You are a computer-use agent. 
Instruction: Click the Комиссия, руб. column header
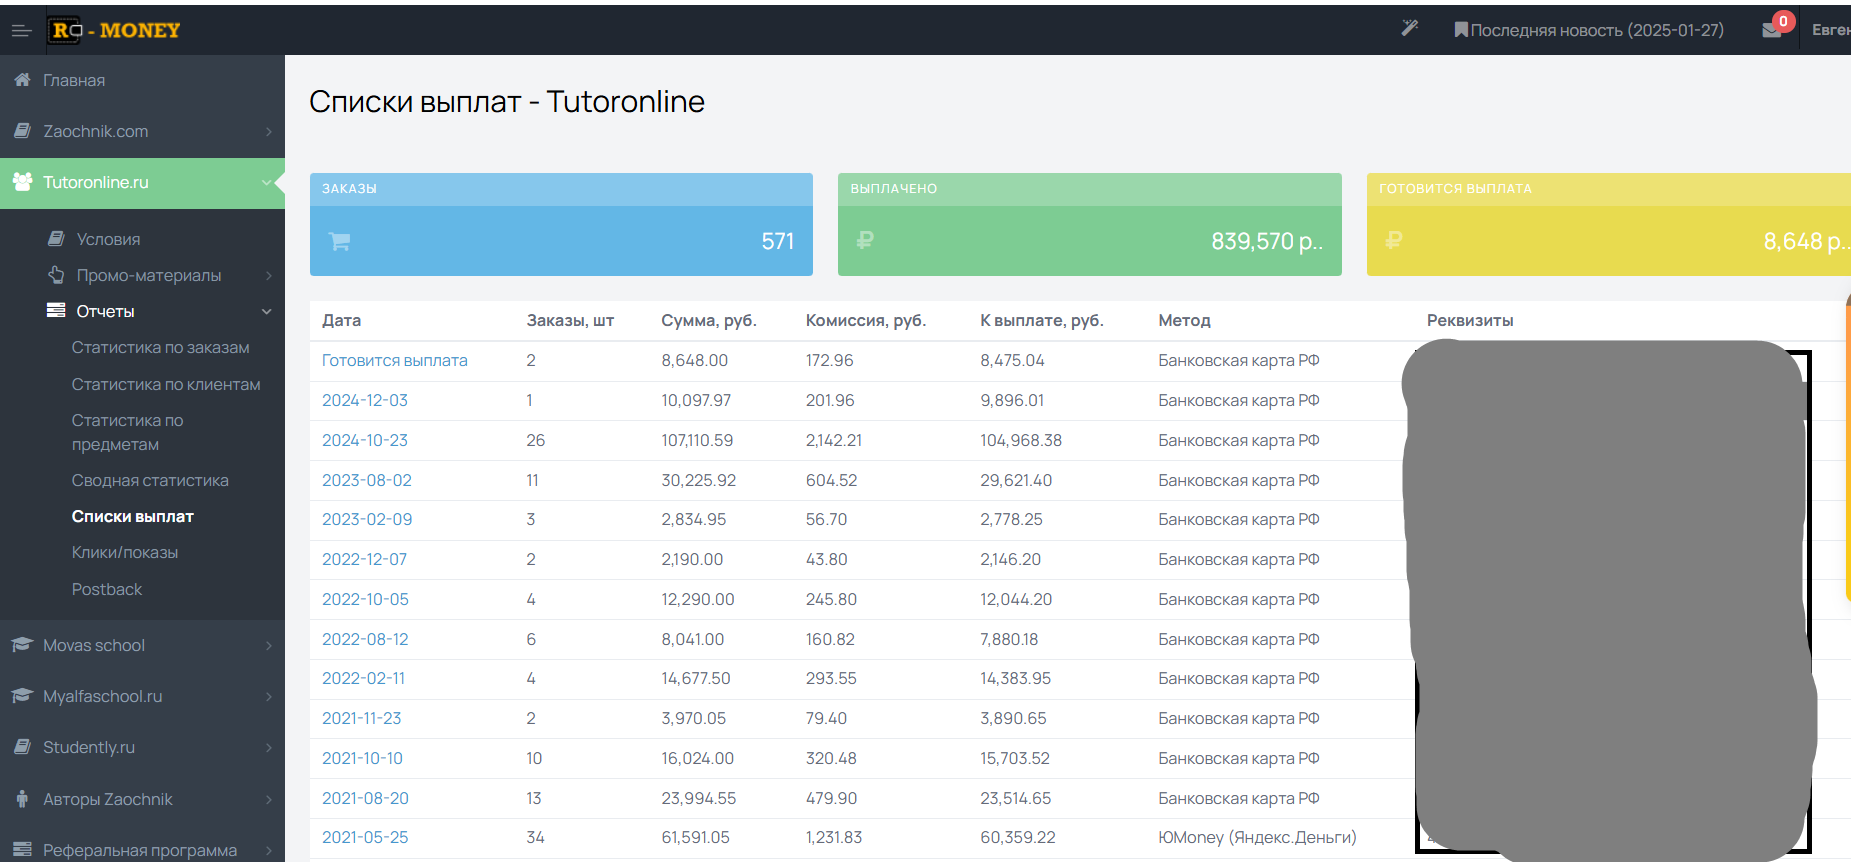(x=866, y=320)
